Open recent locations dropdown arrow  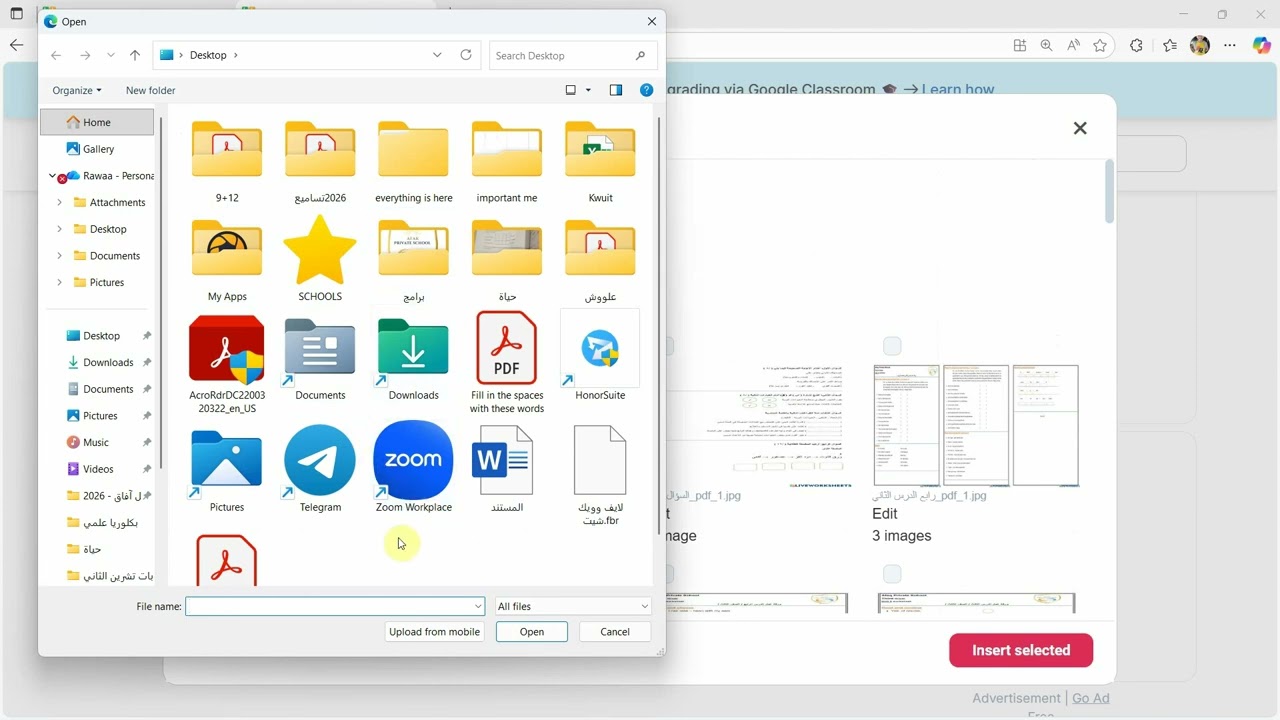coord(111,55)
